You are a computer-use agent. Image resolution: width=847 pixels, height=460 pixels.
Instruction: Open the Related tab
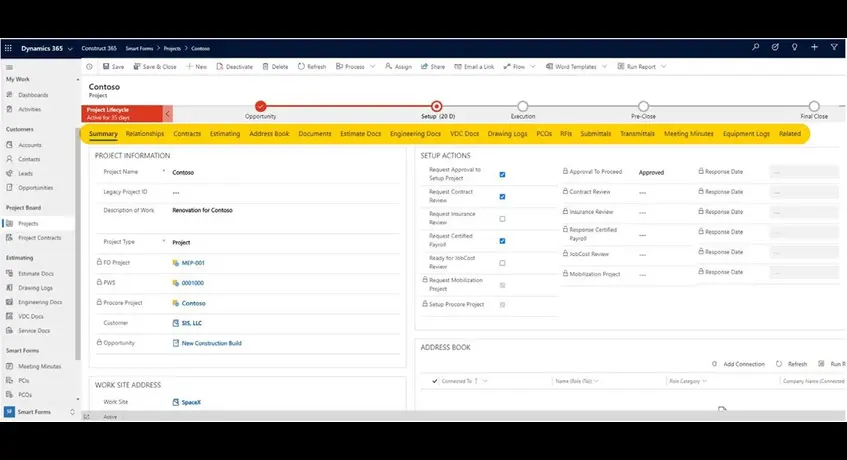point(790,133)
